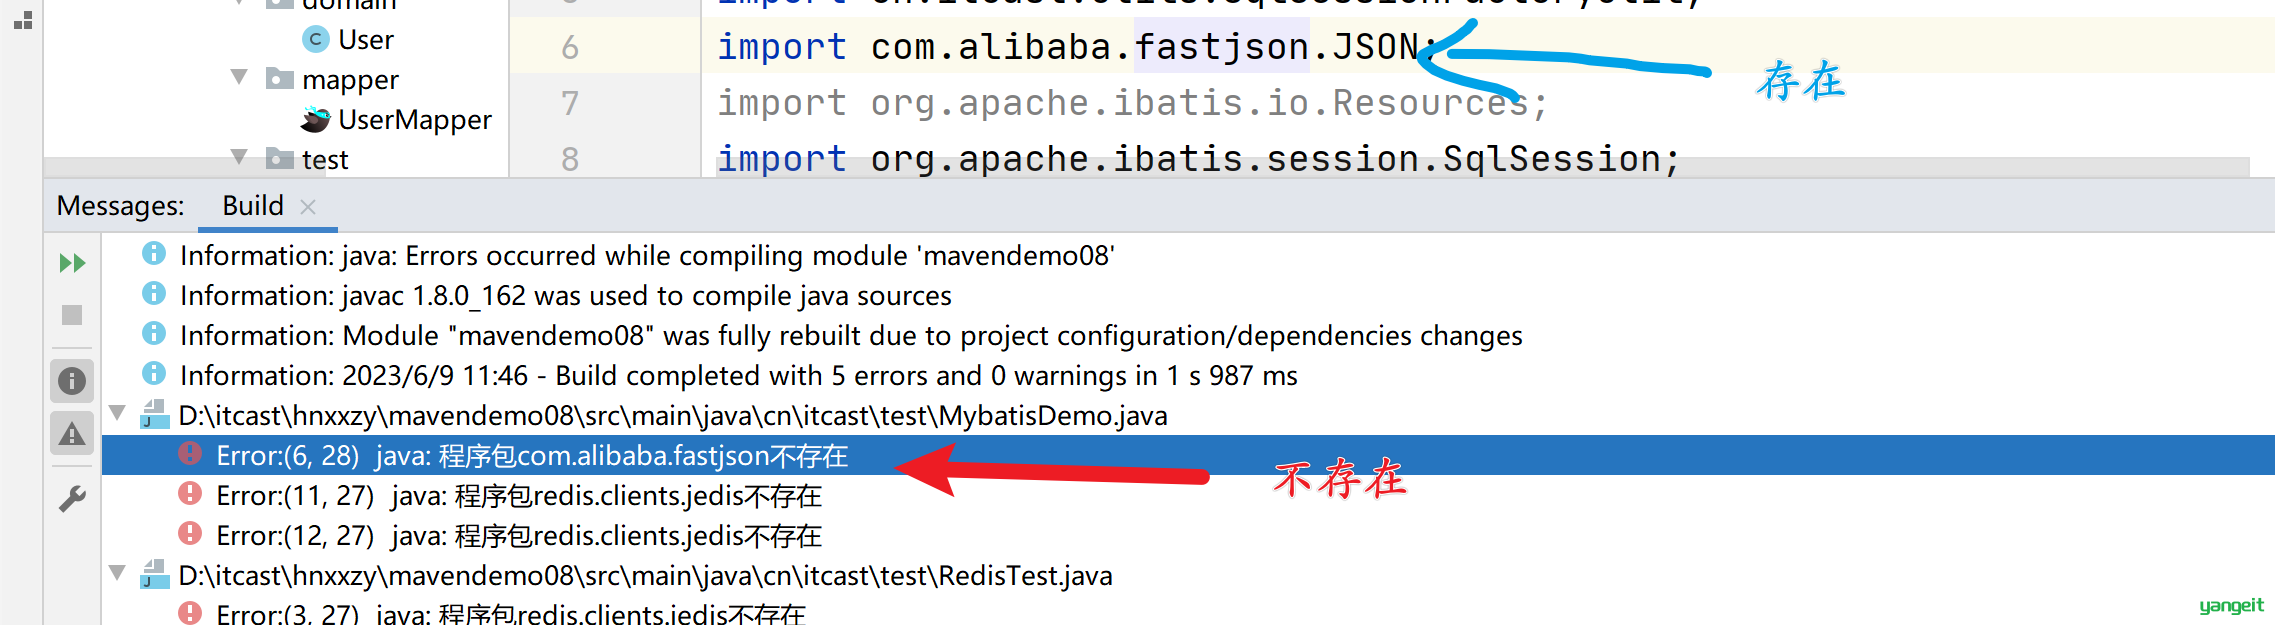2275x625 pixels.
Task: Collapse the test folder tree arrow
Action: (x=239, y=157)
